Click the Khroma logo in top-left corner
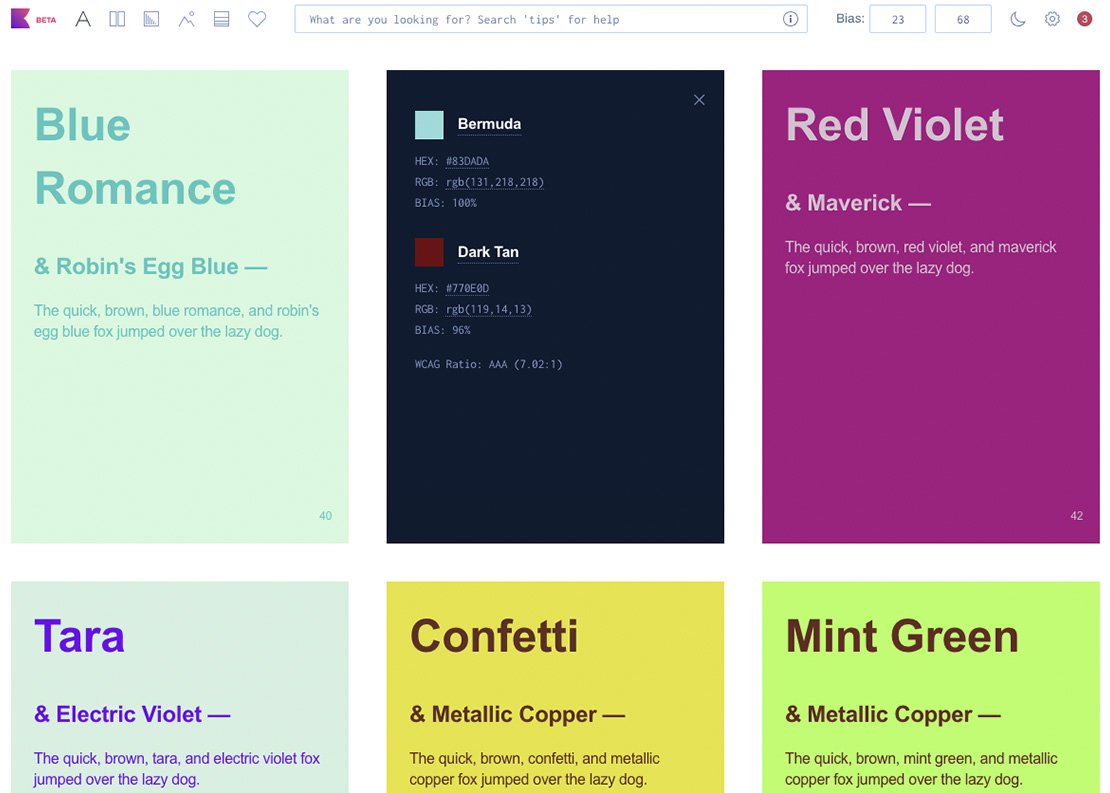 20,17
